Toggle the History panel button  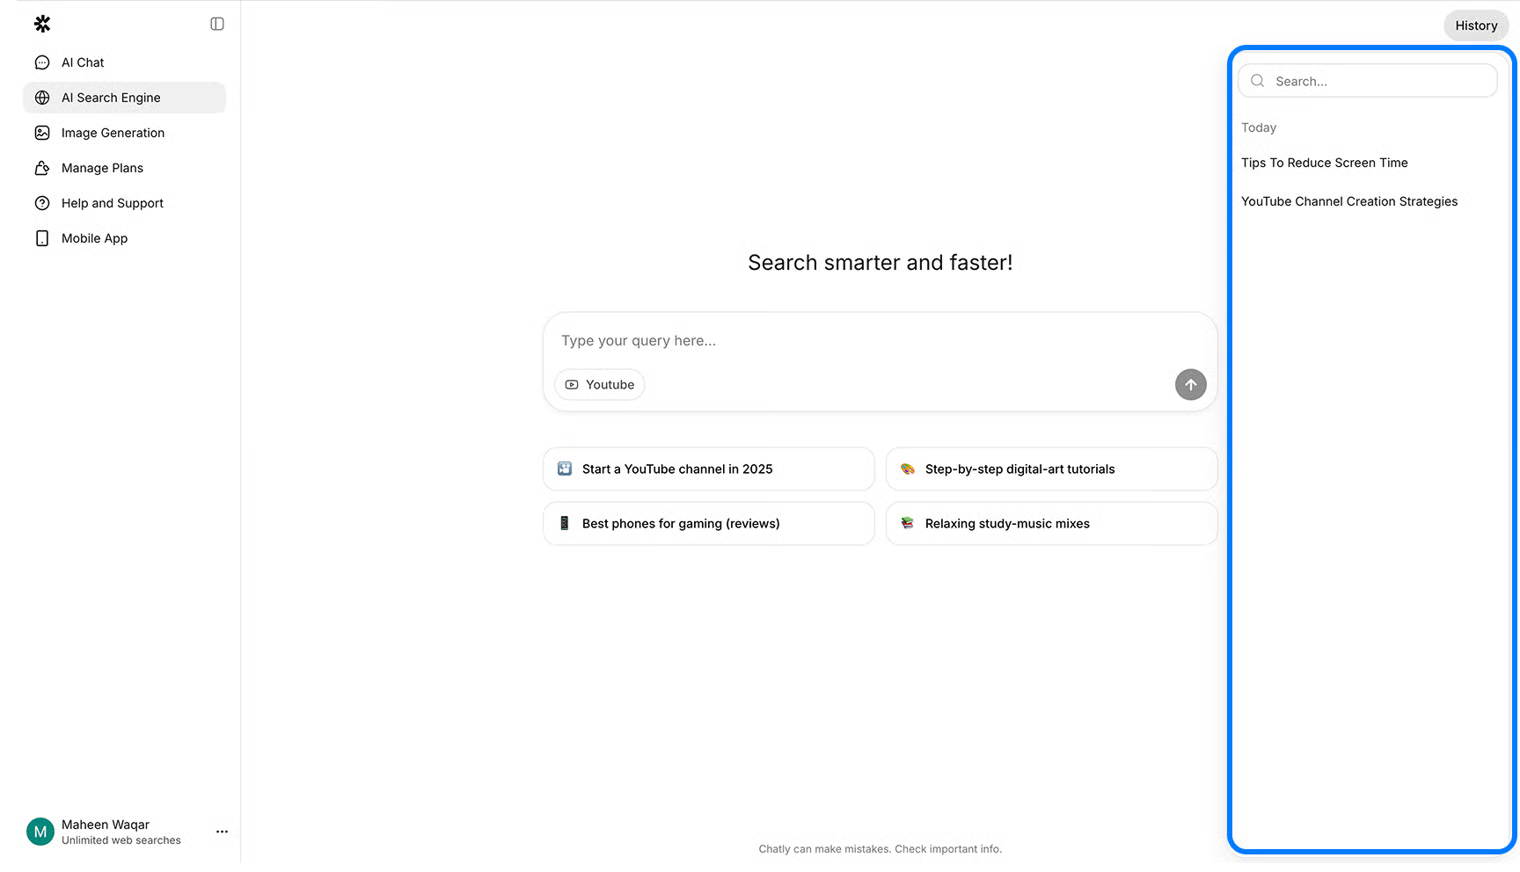pyautogui.click(x=1476, y=26)
